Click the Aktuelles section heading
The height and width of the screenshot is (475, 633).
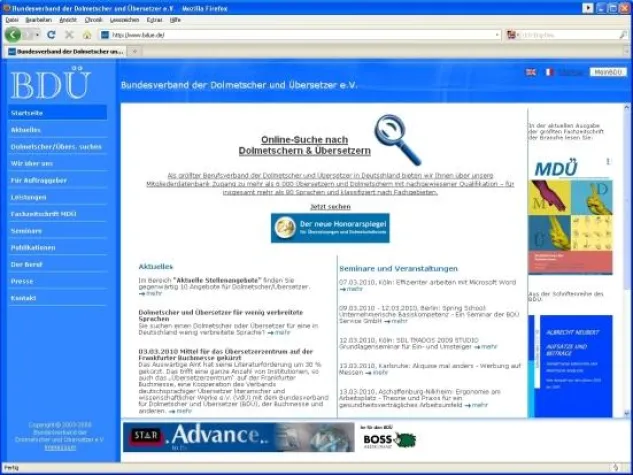155,266
